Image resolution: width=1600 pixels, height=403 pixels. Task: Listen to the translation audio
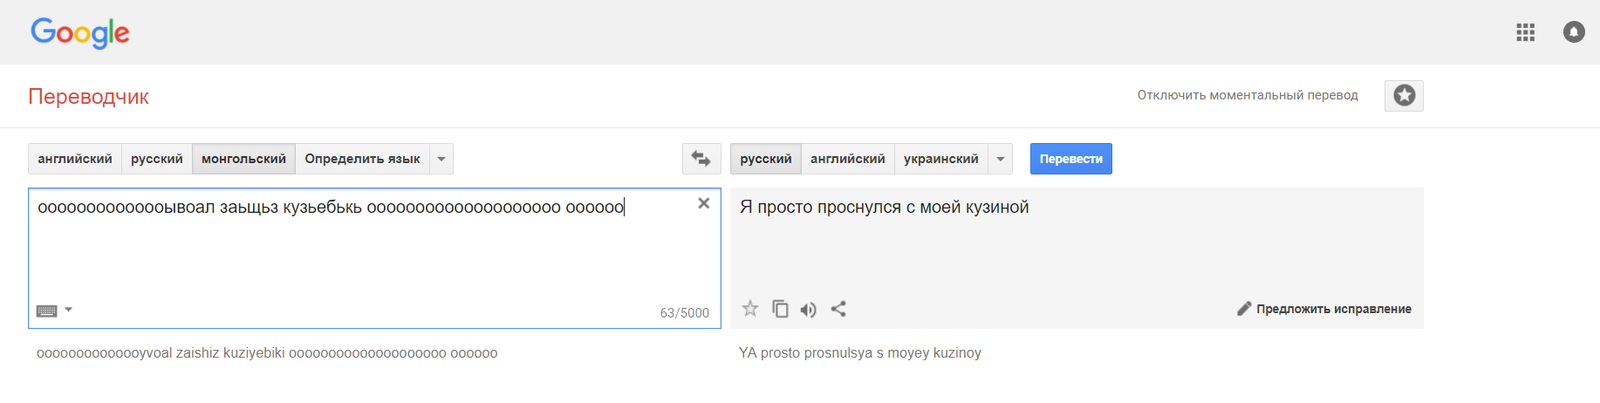tap(808, 309)
